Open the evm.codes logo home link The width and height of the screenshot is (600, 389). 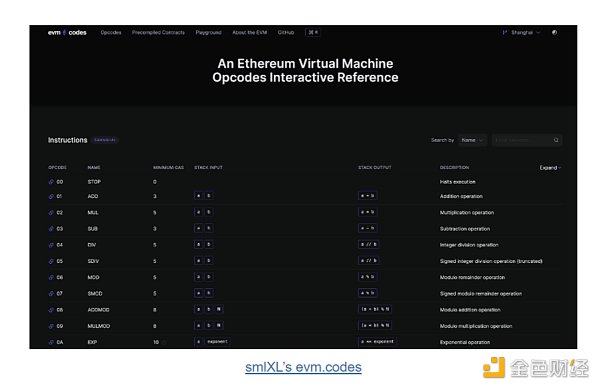coord(67,33)
